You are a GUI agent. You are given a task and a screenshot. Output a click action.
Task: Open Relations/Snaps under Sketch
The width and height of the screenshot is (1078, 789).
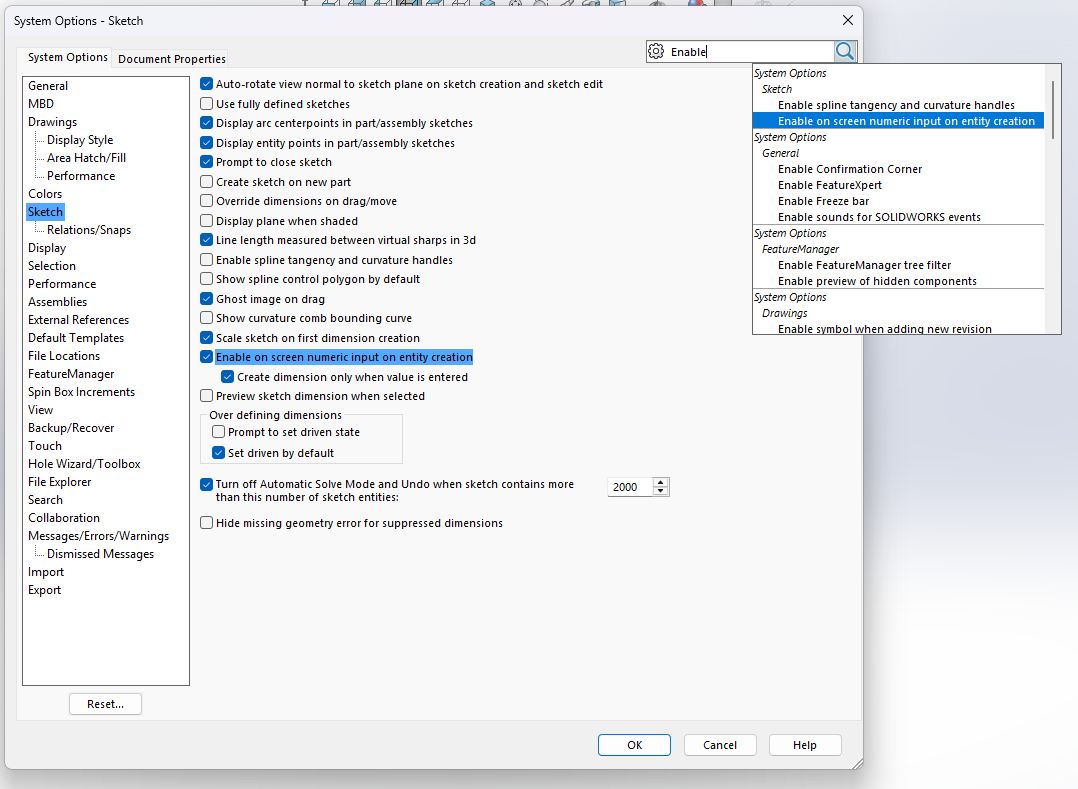[x=88, y=230]
